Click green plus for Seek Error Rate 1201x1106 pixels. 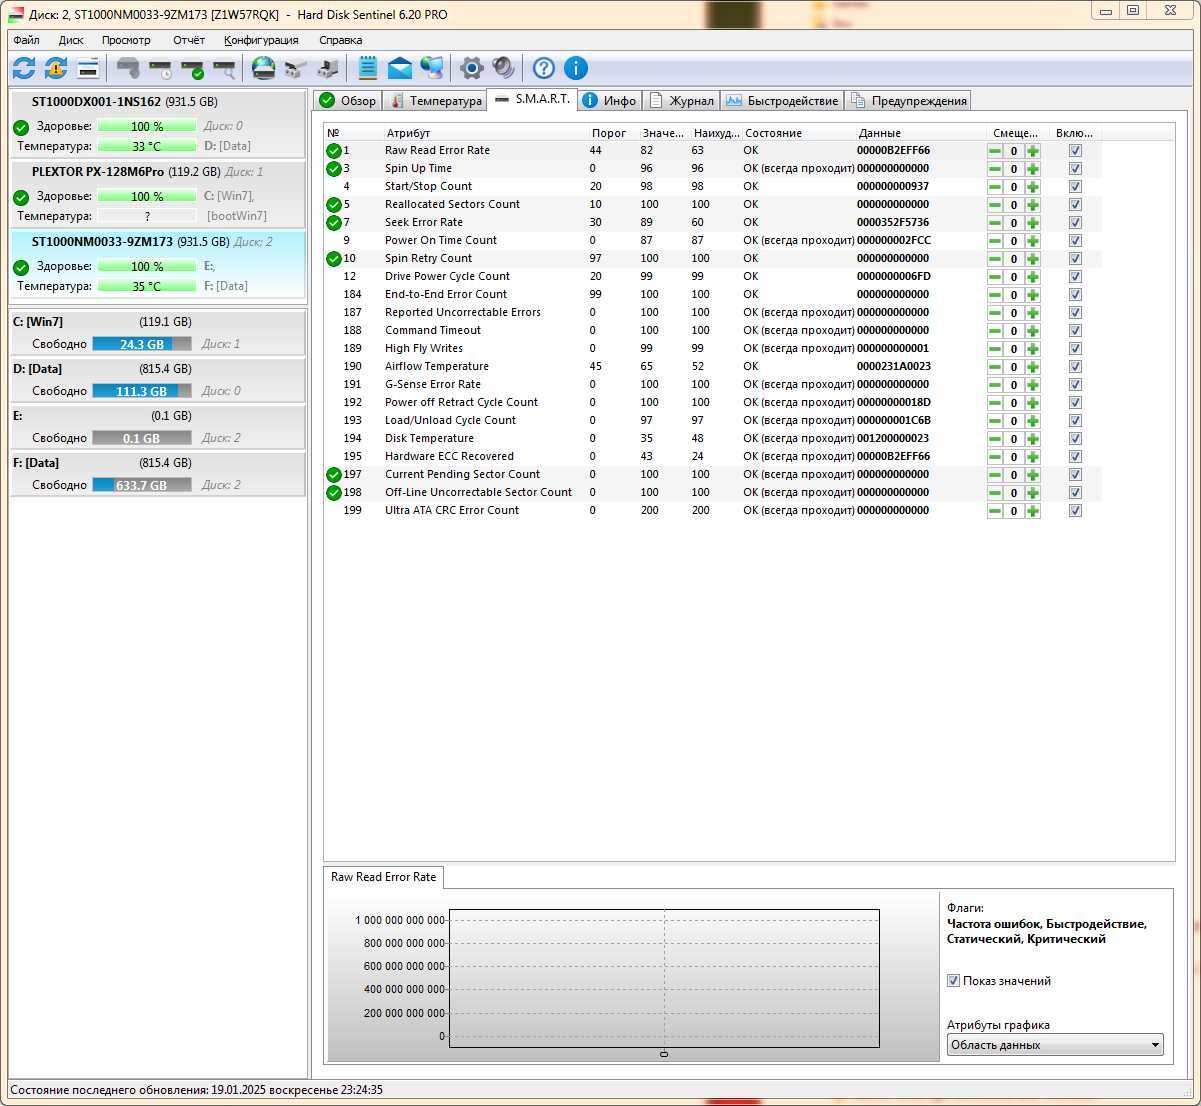[x=1032, y=223]
